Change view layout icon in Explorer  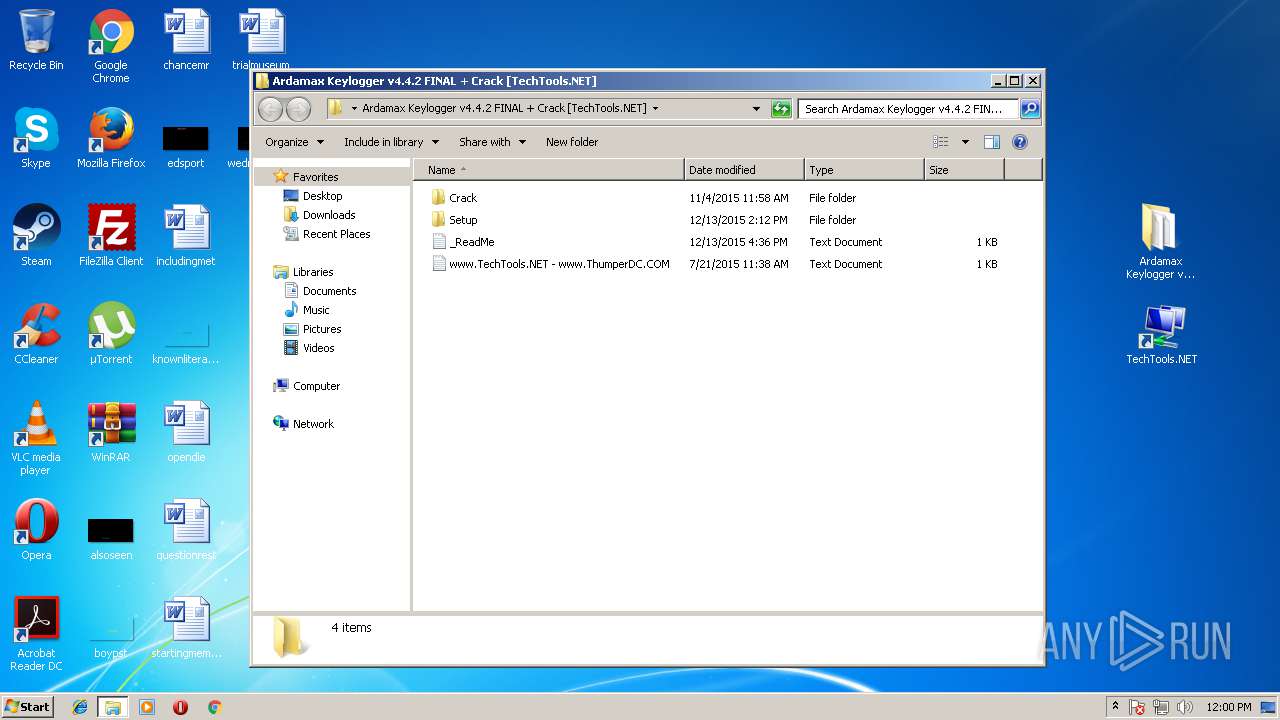coord(940,142)
